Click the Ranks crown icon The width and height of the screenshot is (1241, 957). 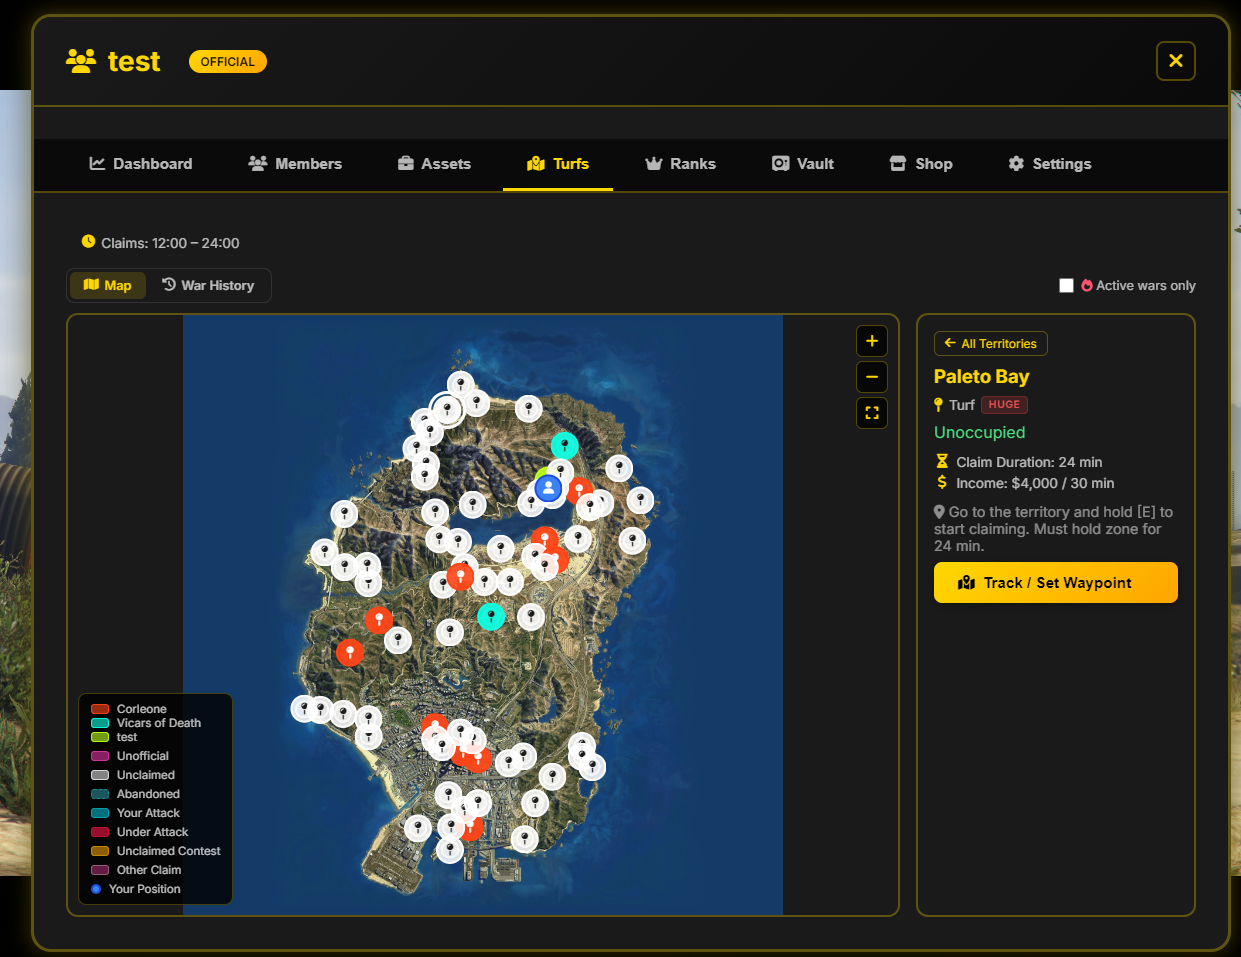(654, 163)
